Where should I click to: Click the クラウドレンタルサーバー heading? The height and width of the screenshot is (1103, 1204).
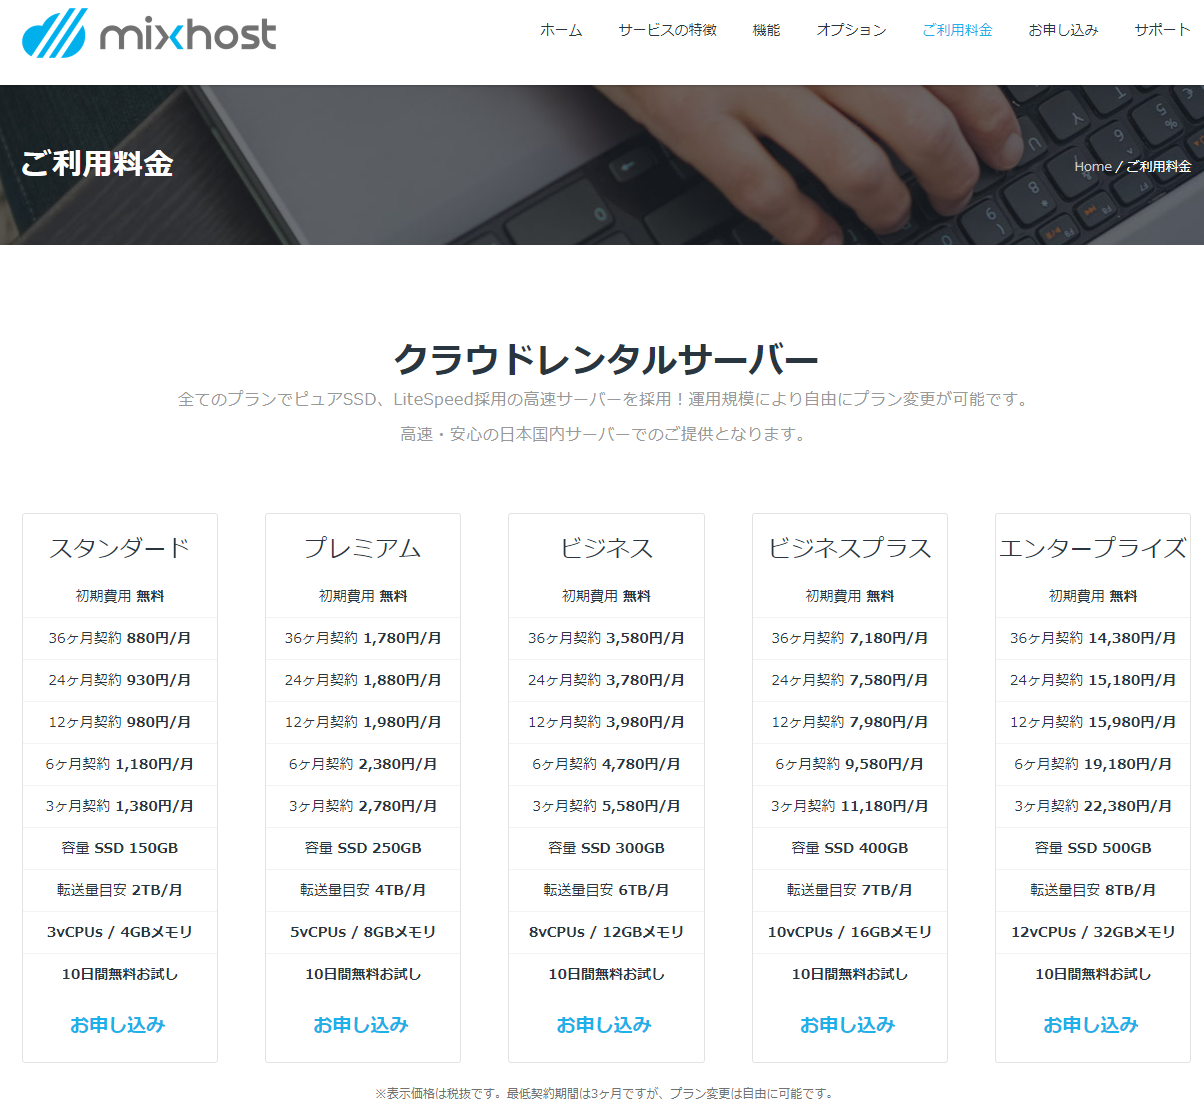(605, 358)
